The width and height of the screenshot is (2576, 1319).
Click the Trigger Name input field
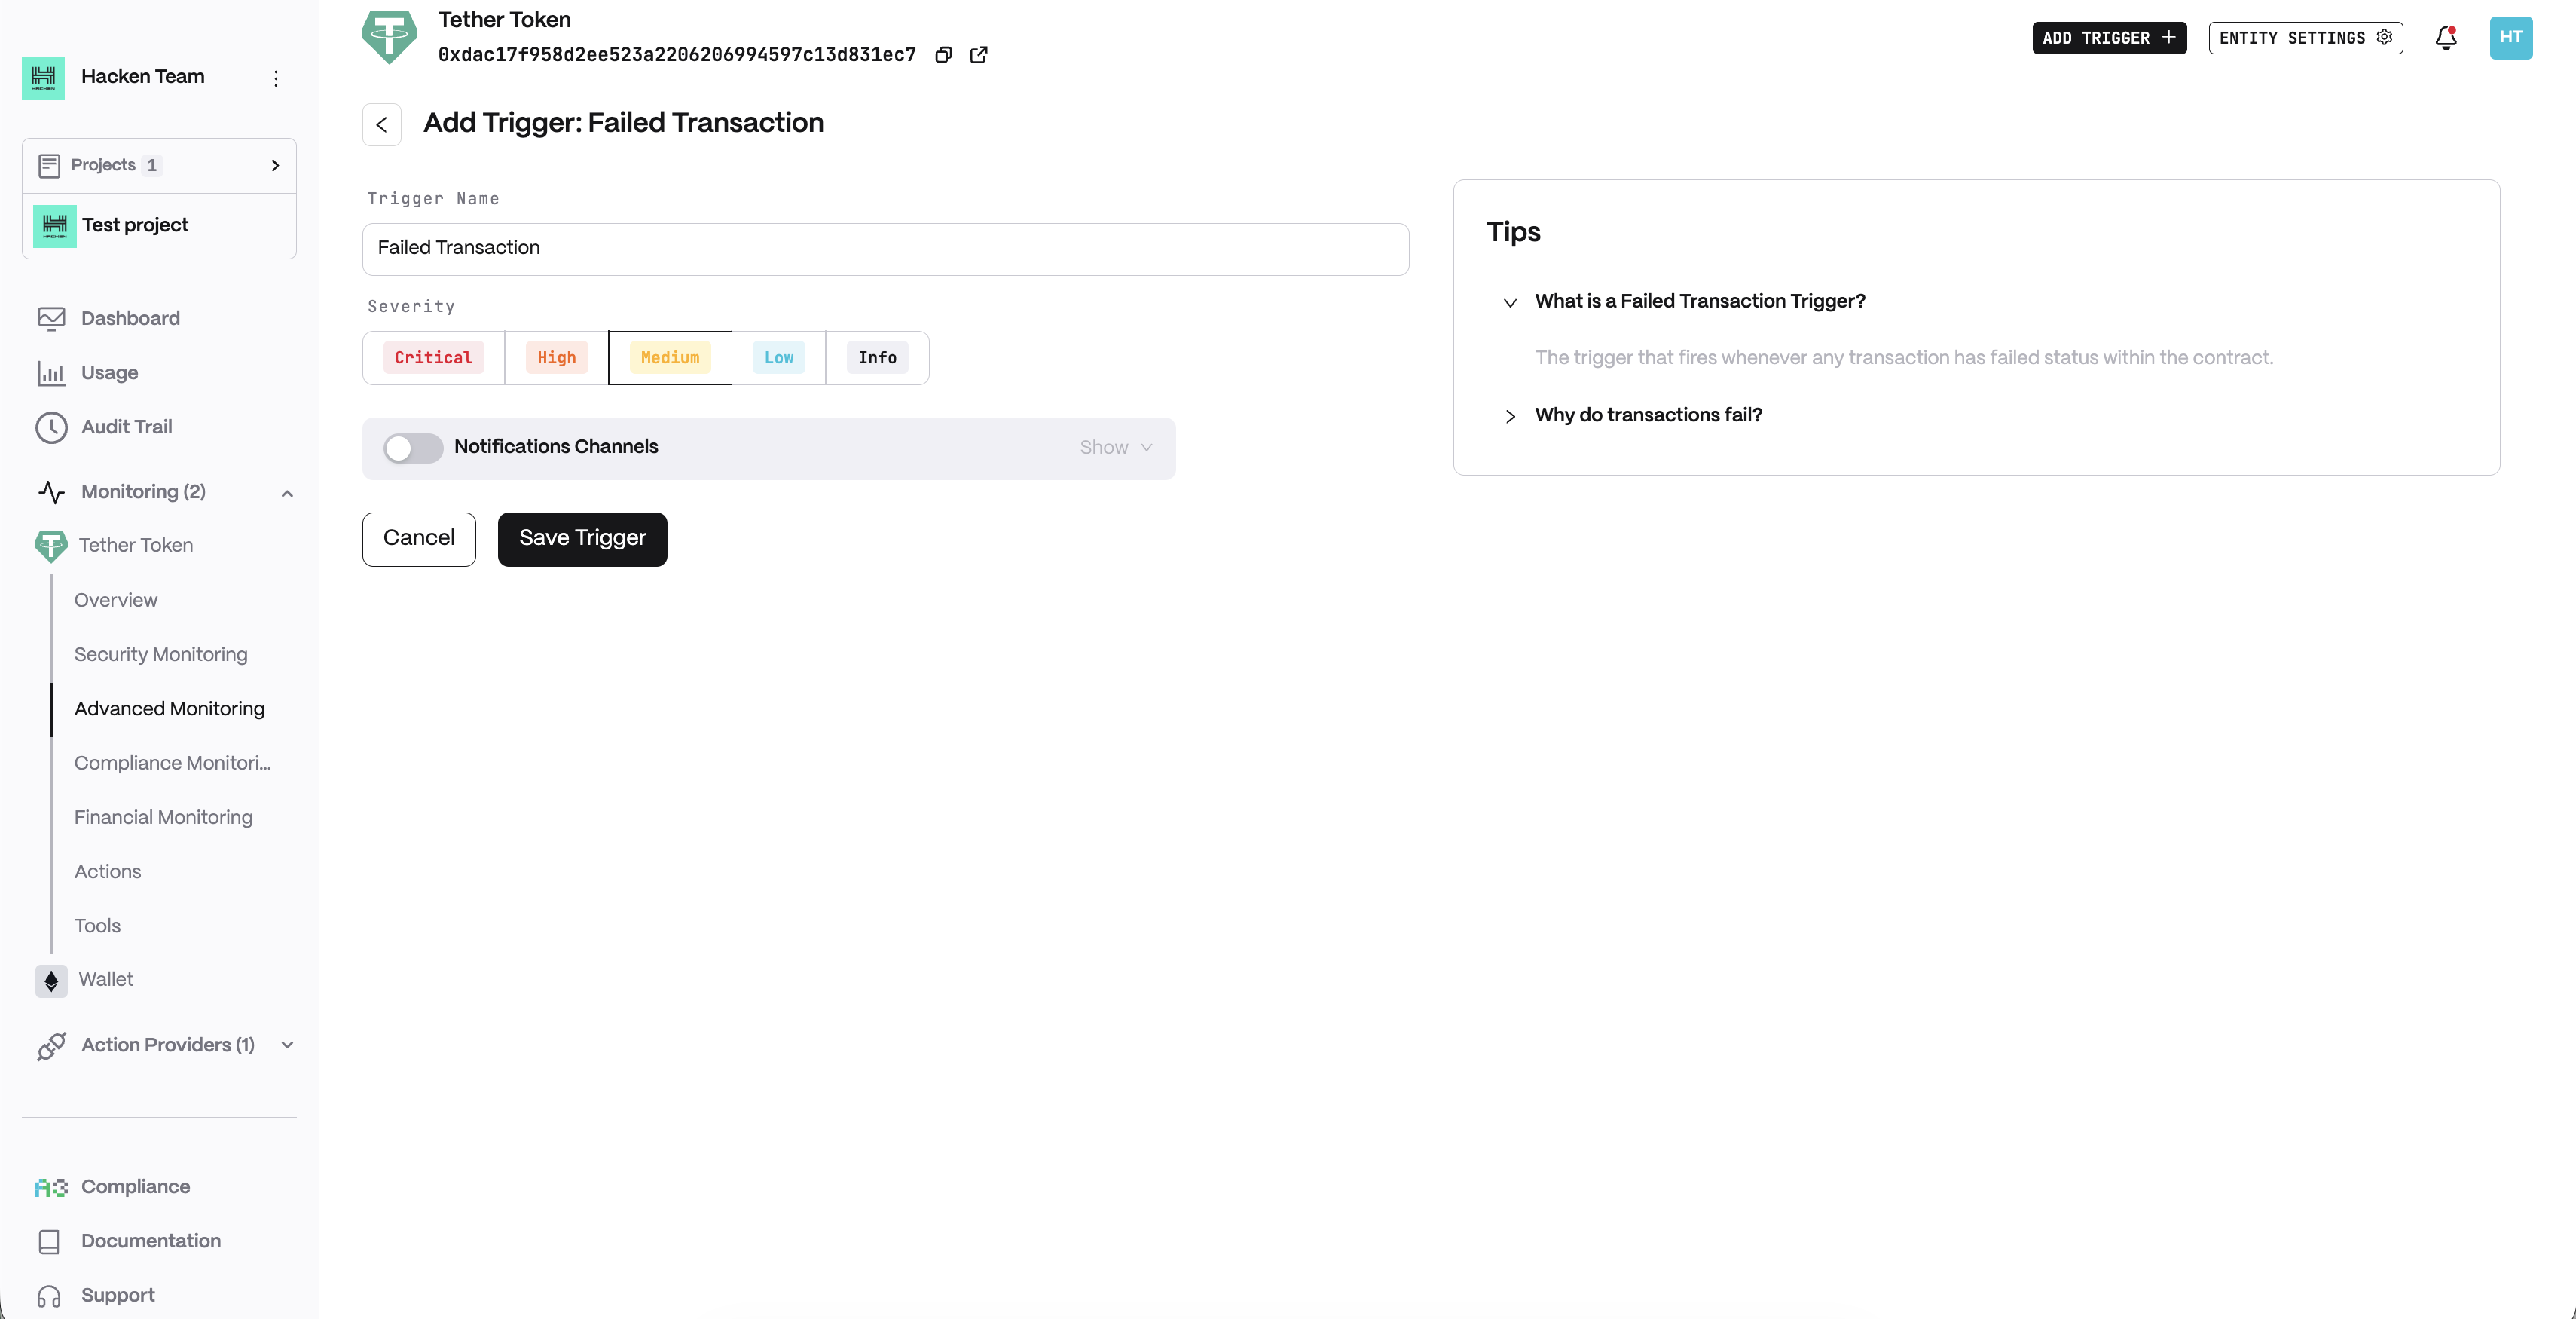(885, 249)
